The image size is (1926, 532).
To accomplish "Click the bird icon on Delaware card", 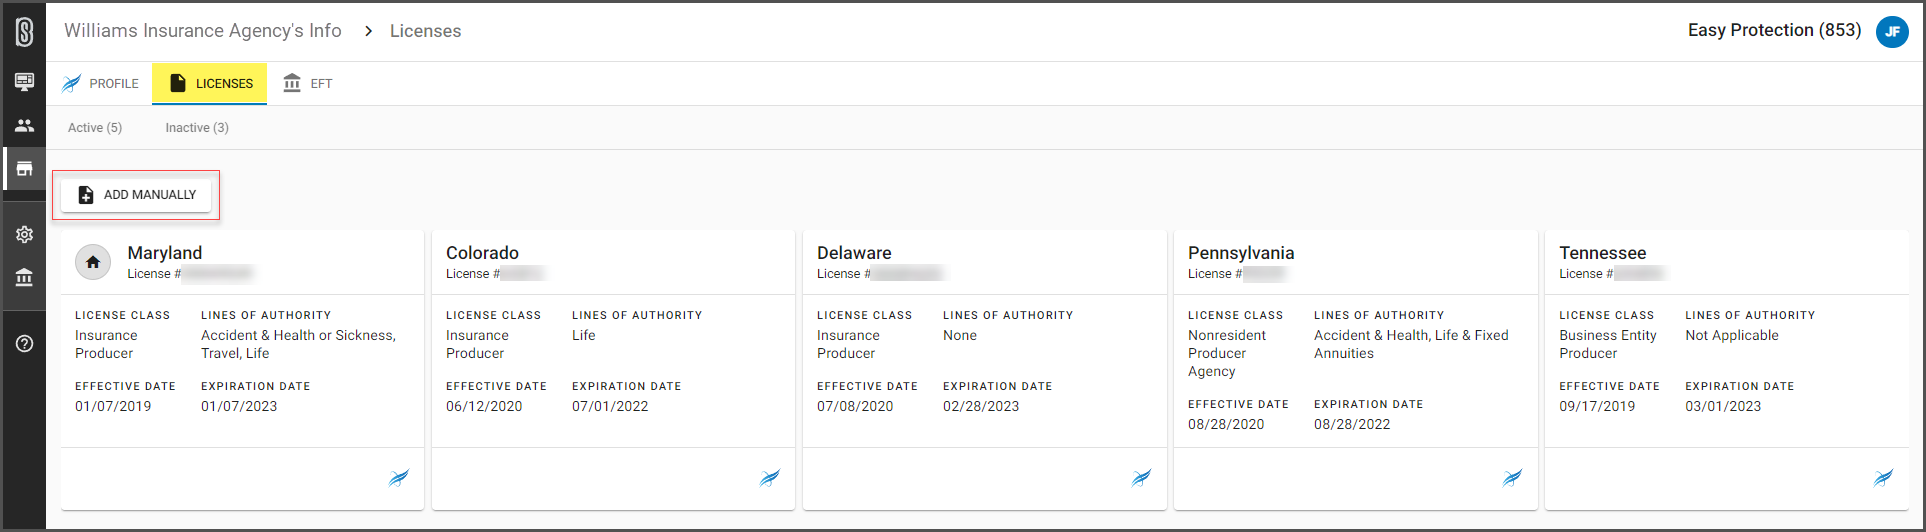I will [1141, 478].
